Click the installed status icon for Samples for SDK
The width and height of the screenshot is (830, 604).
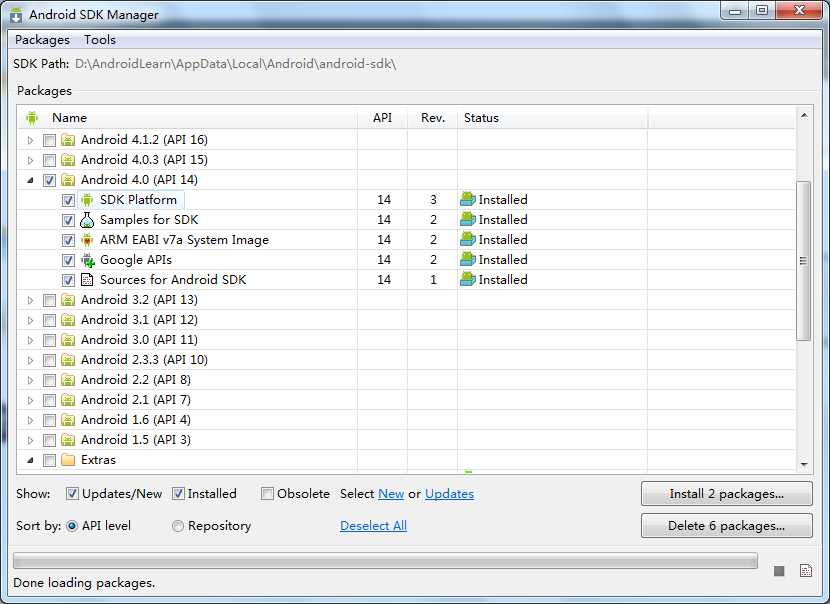tap(468, 220)
